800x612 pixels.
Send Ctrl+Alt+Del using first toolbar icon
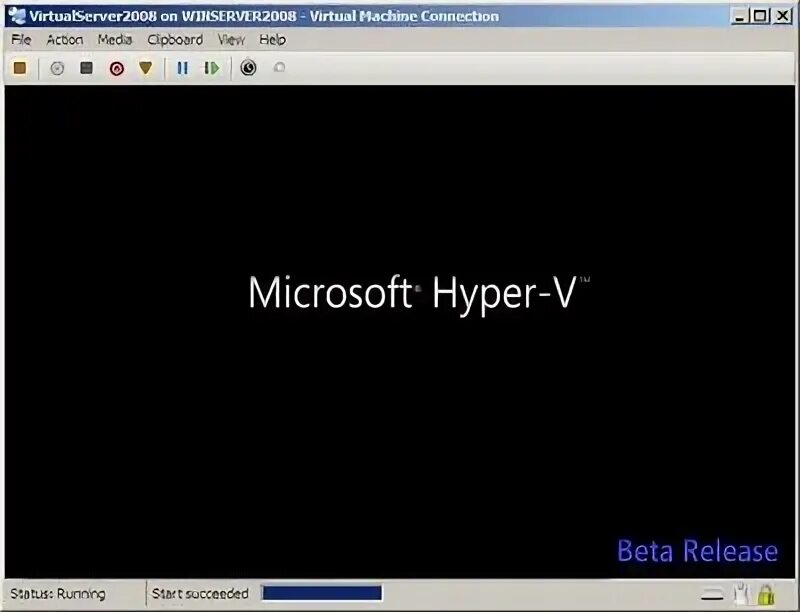click(20, 68)
